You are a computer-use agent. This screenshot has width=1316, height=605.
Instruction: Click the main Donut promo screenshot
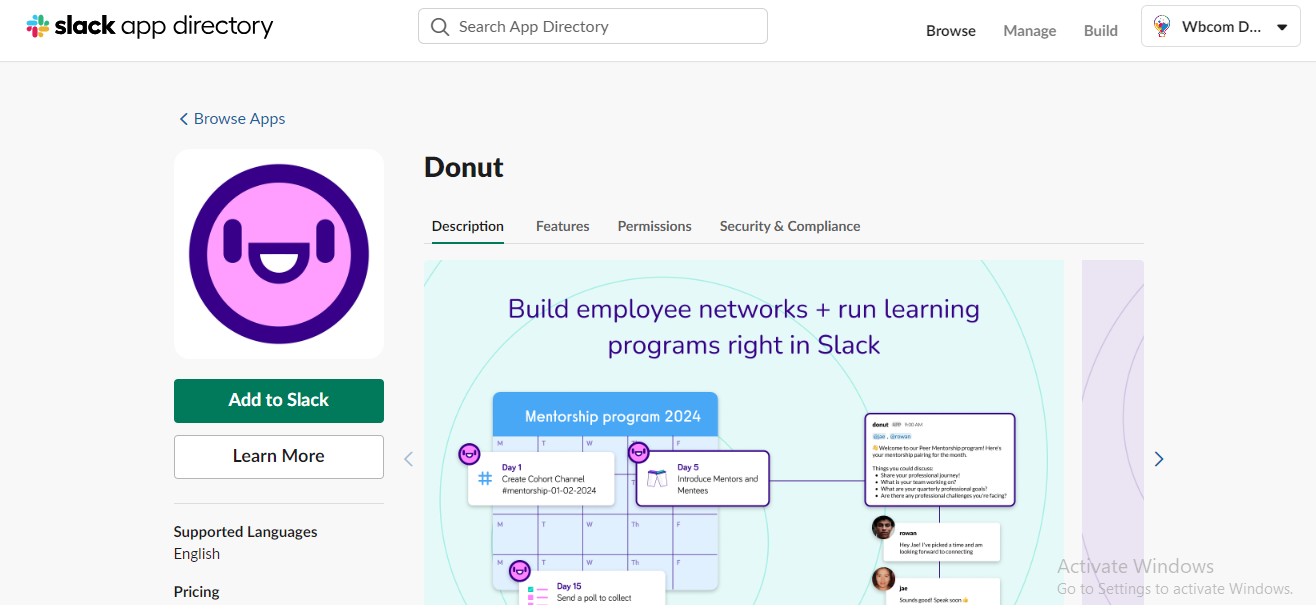point(744,432)
